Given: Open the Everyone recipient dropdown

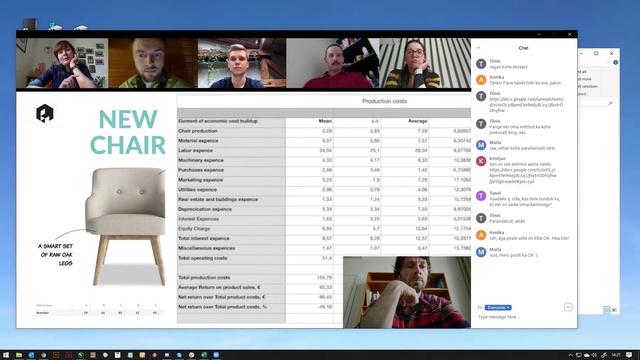Looking at the screenshot, I should pyautogui.click(x=498, y=307).
